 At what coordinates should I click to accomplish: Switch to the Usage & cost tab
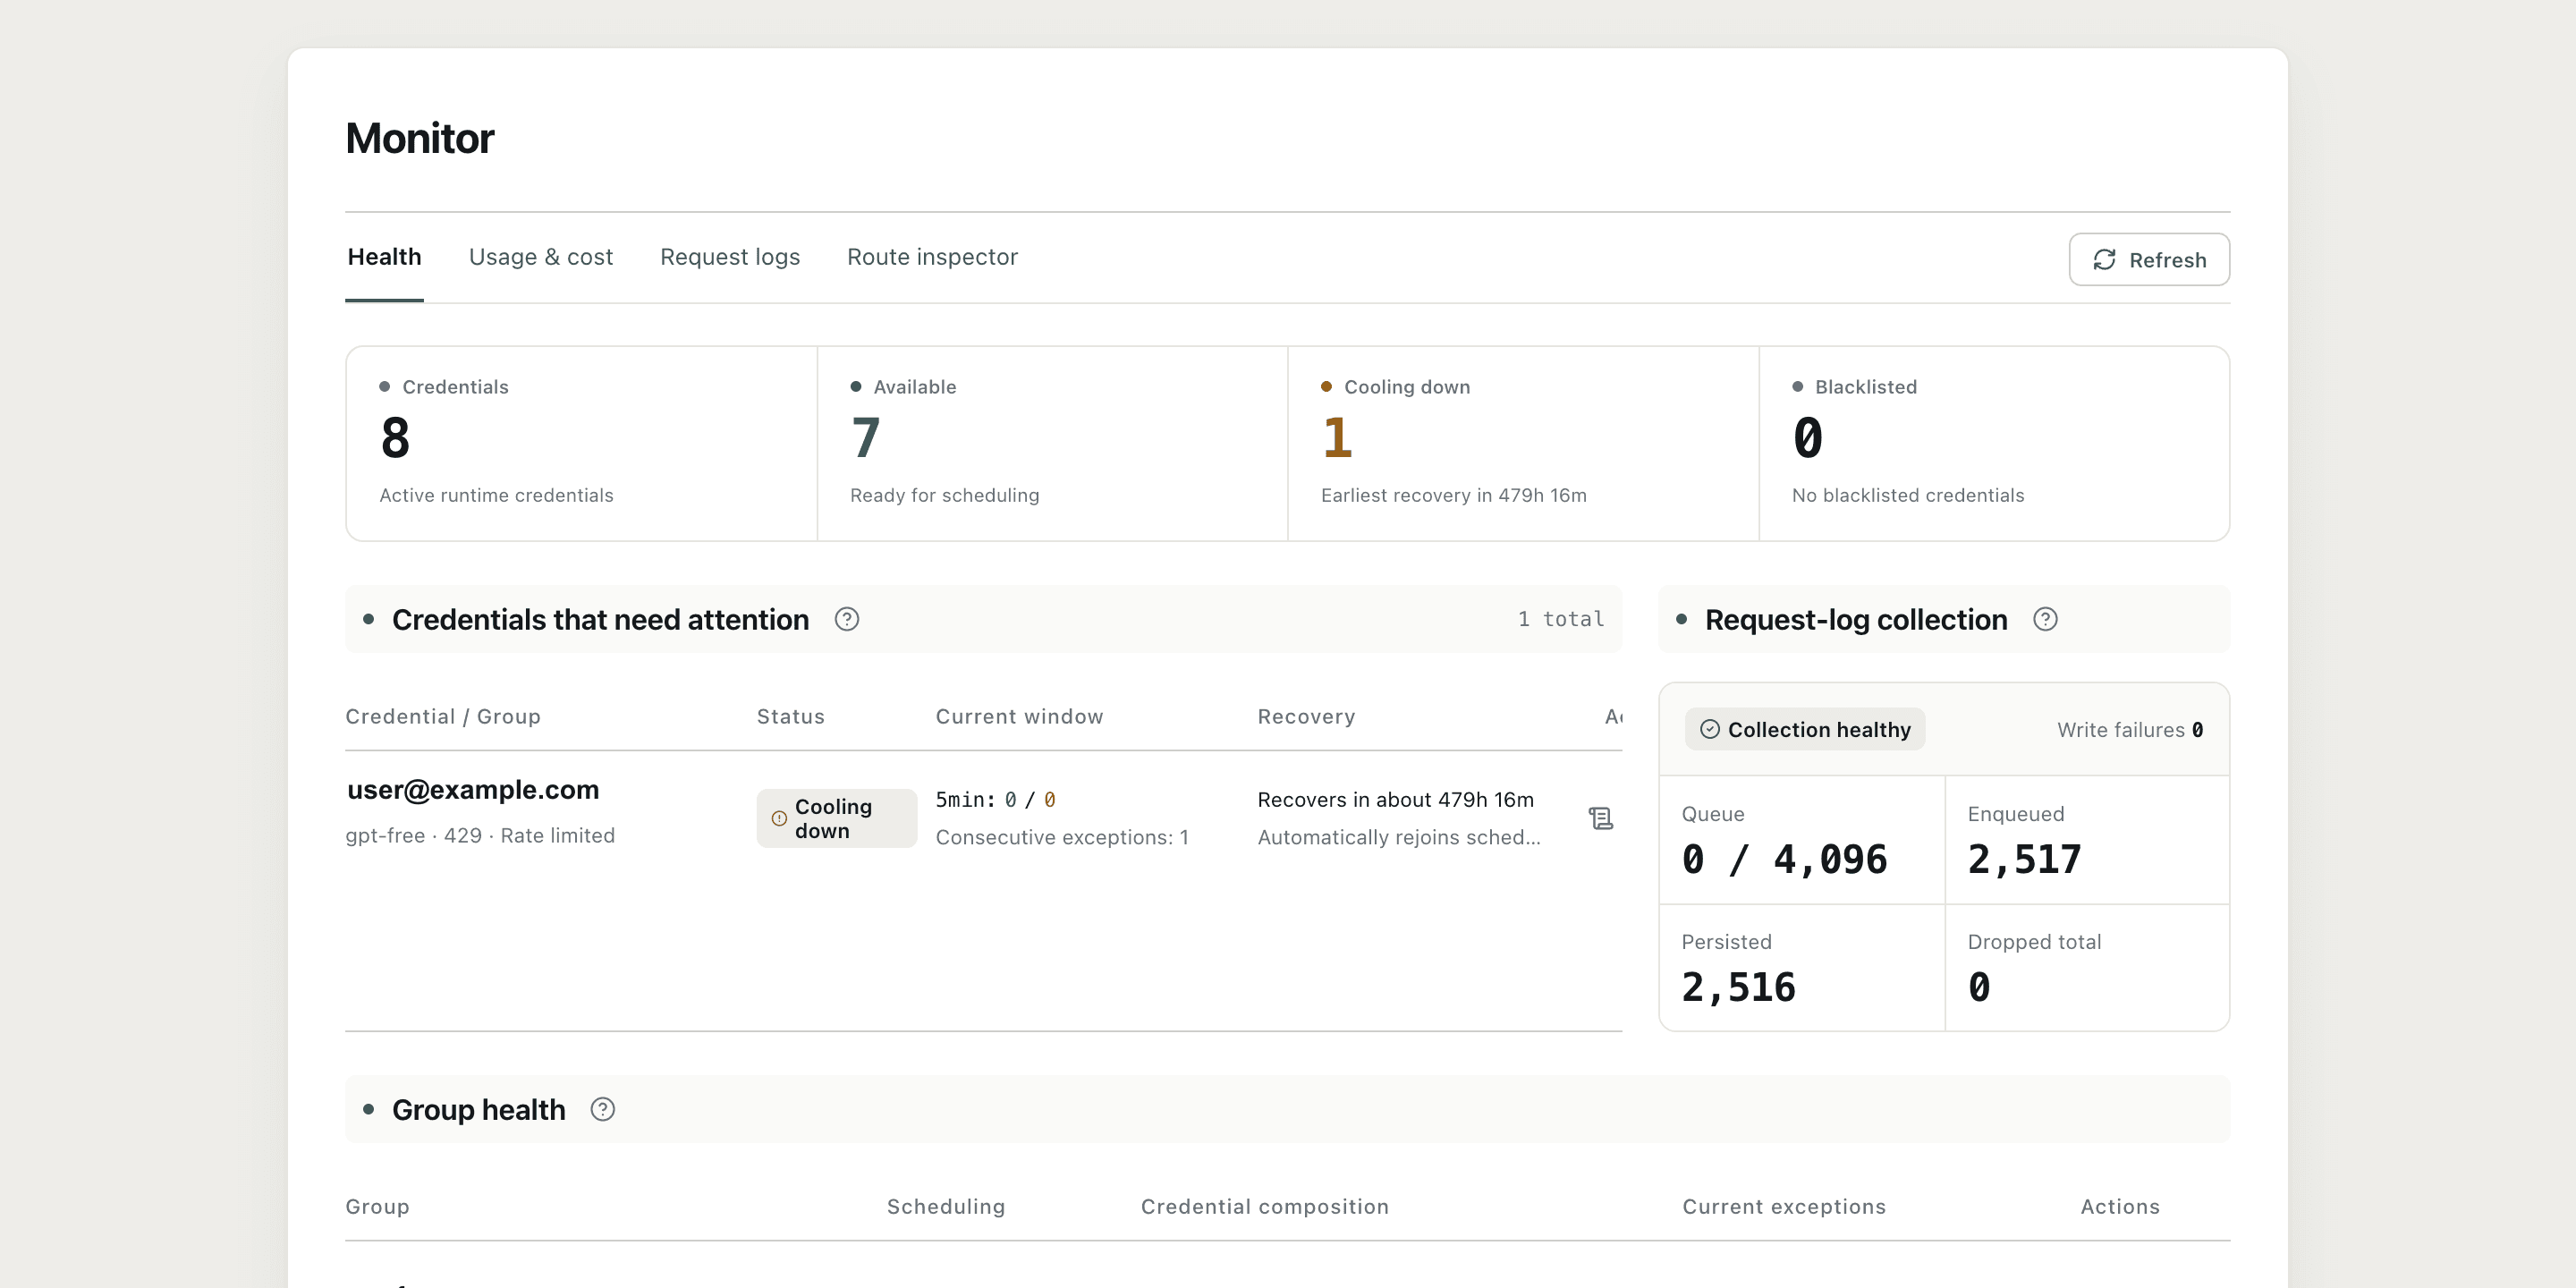(540, 257)
